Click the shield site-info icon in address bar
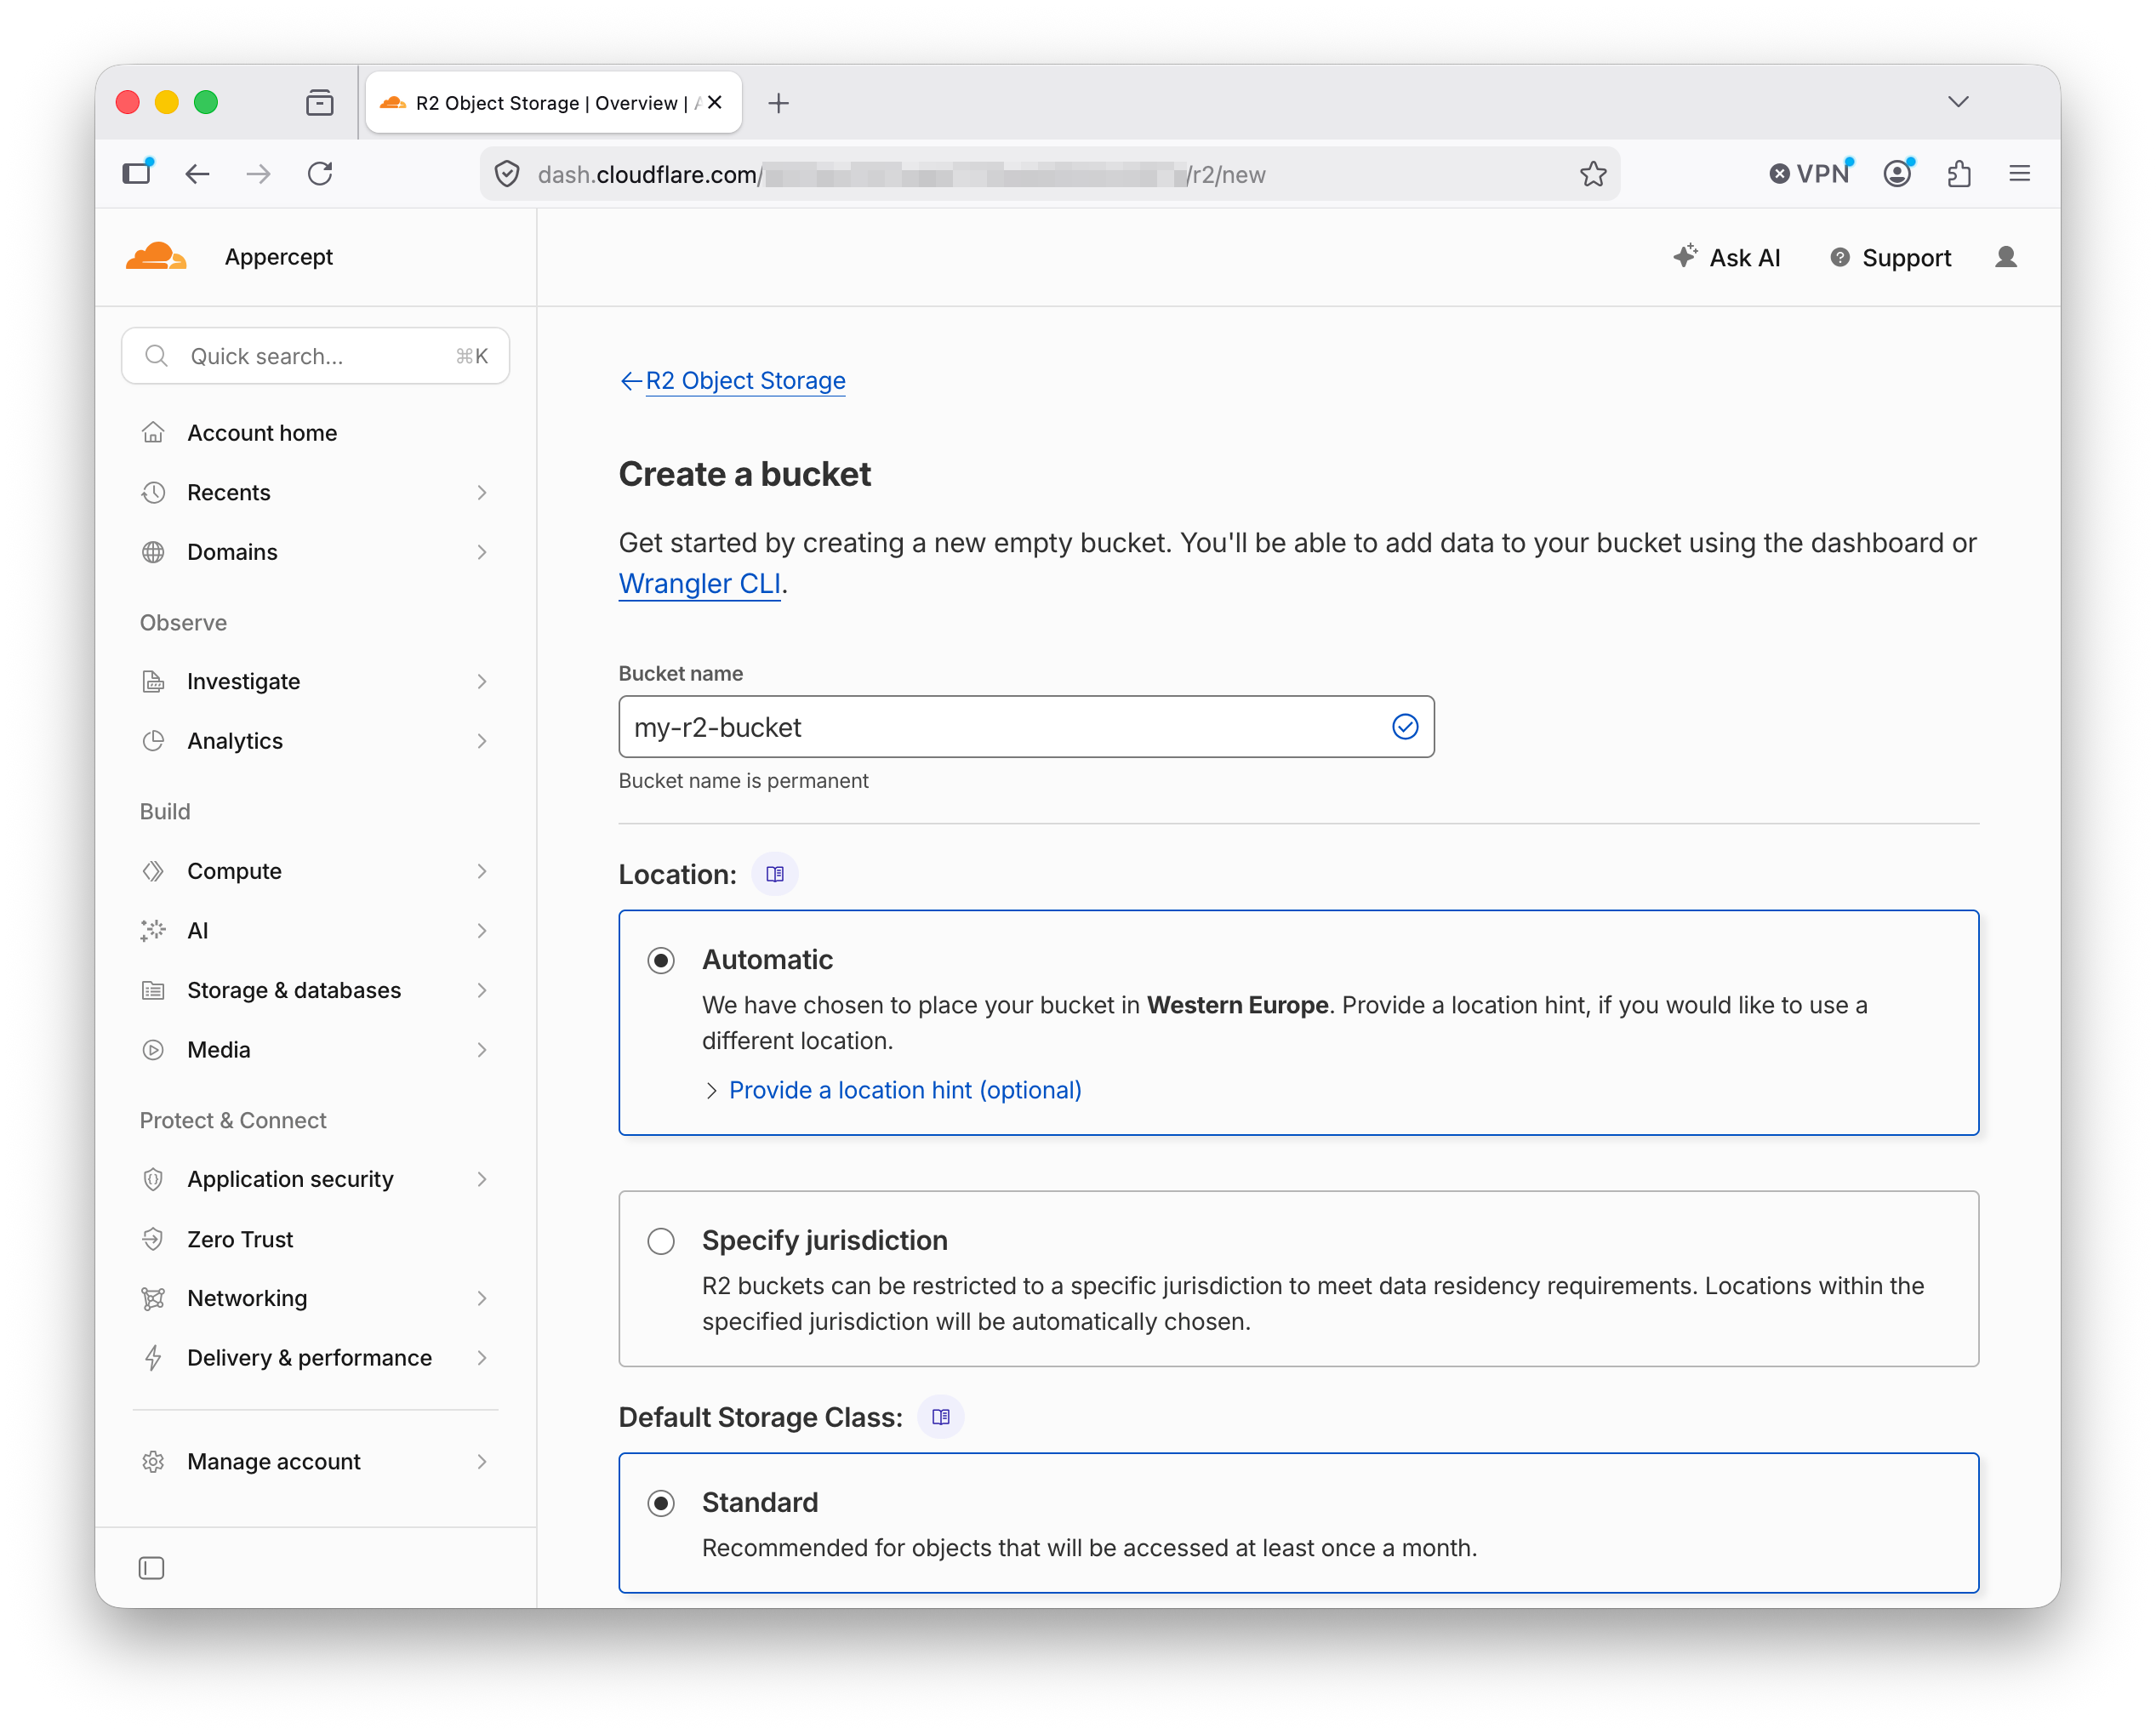2156x1734 pixels. (x=507, y=174)
